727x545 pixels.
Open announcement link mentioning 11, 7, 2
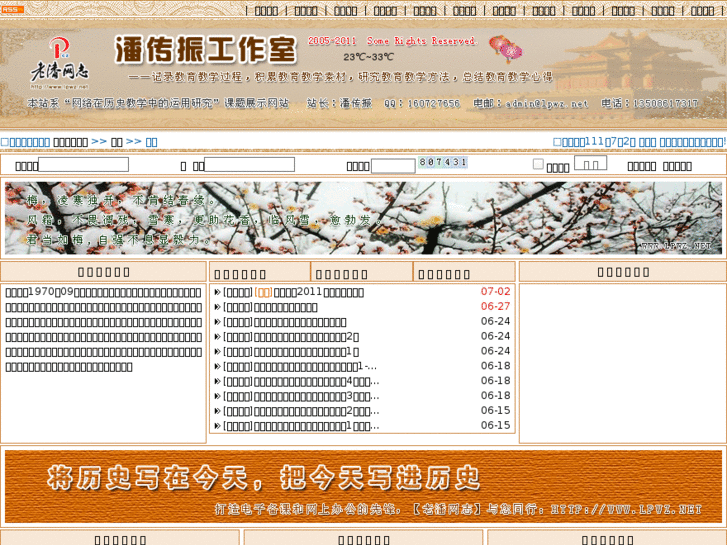[639, 142]
